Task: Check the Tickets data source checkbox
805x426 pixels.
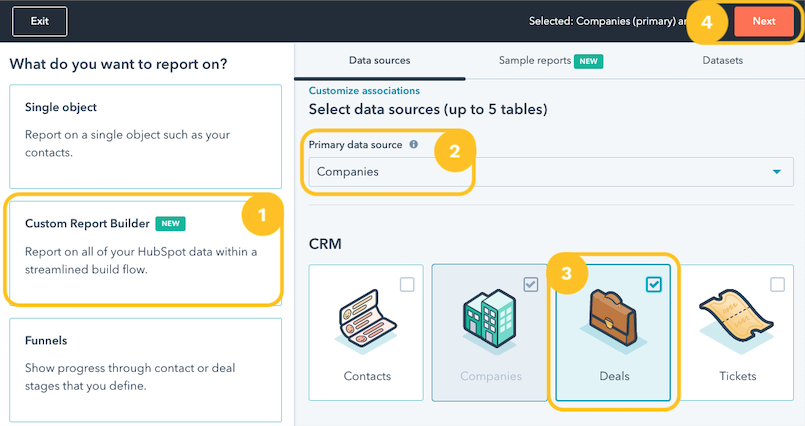Action: 777,284
